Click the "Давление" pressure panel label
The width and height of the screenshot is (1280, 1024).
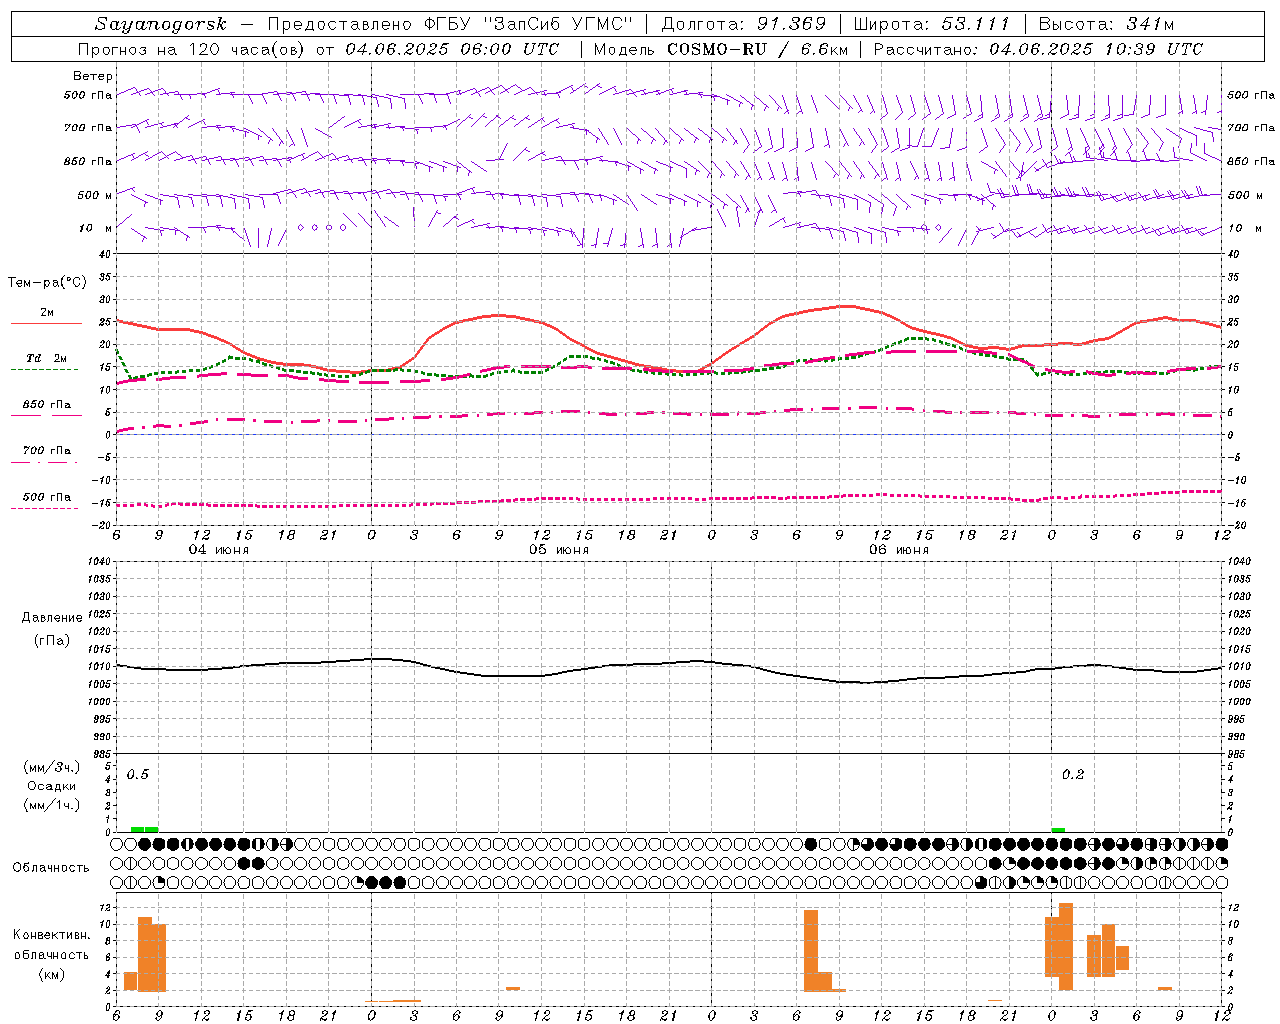52,618
